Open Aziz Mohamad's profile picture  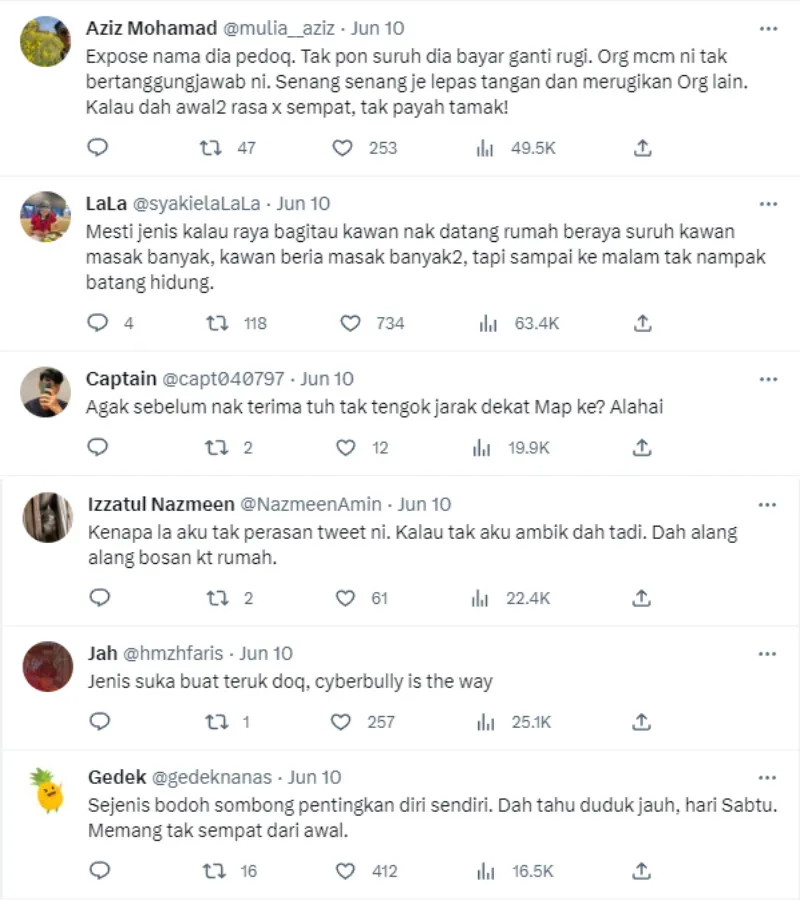tap(47, 42)
